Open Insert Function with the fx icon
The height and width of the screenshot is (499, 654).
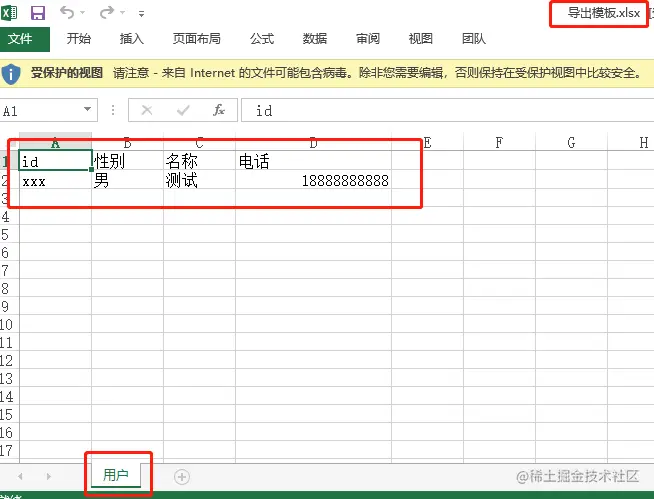pyautogui.click(x=219, y=110)
